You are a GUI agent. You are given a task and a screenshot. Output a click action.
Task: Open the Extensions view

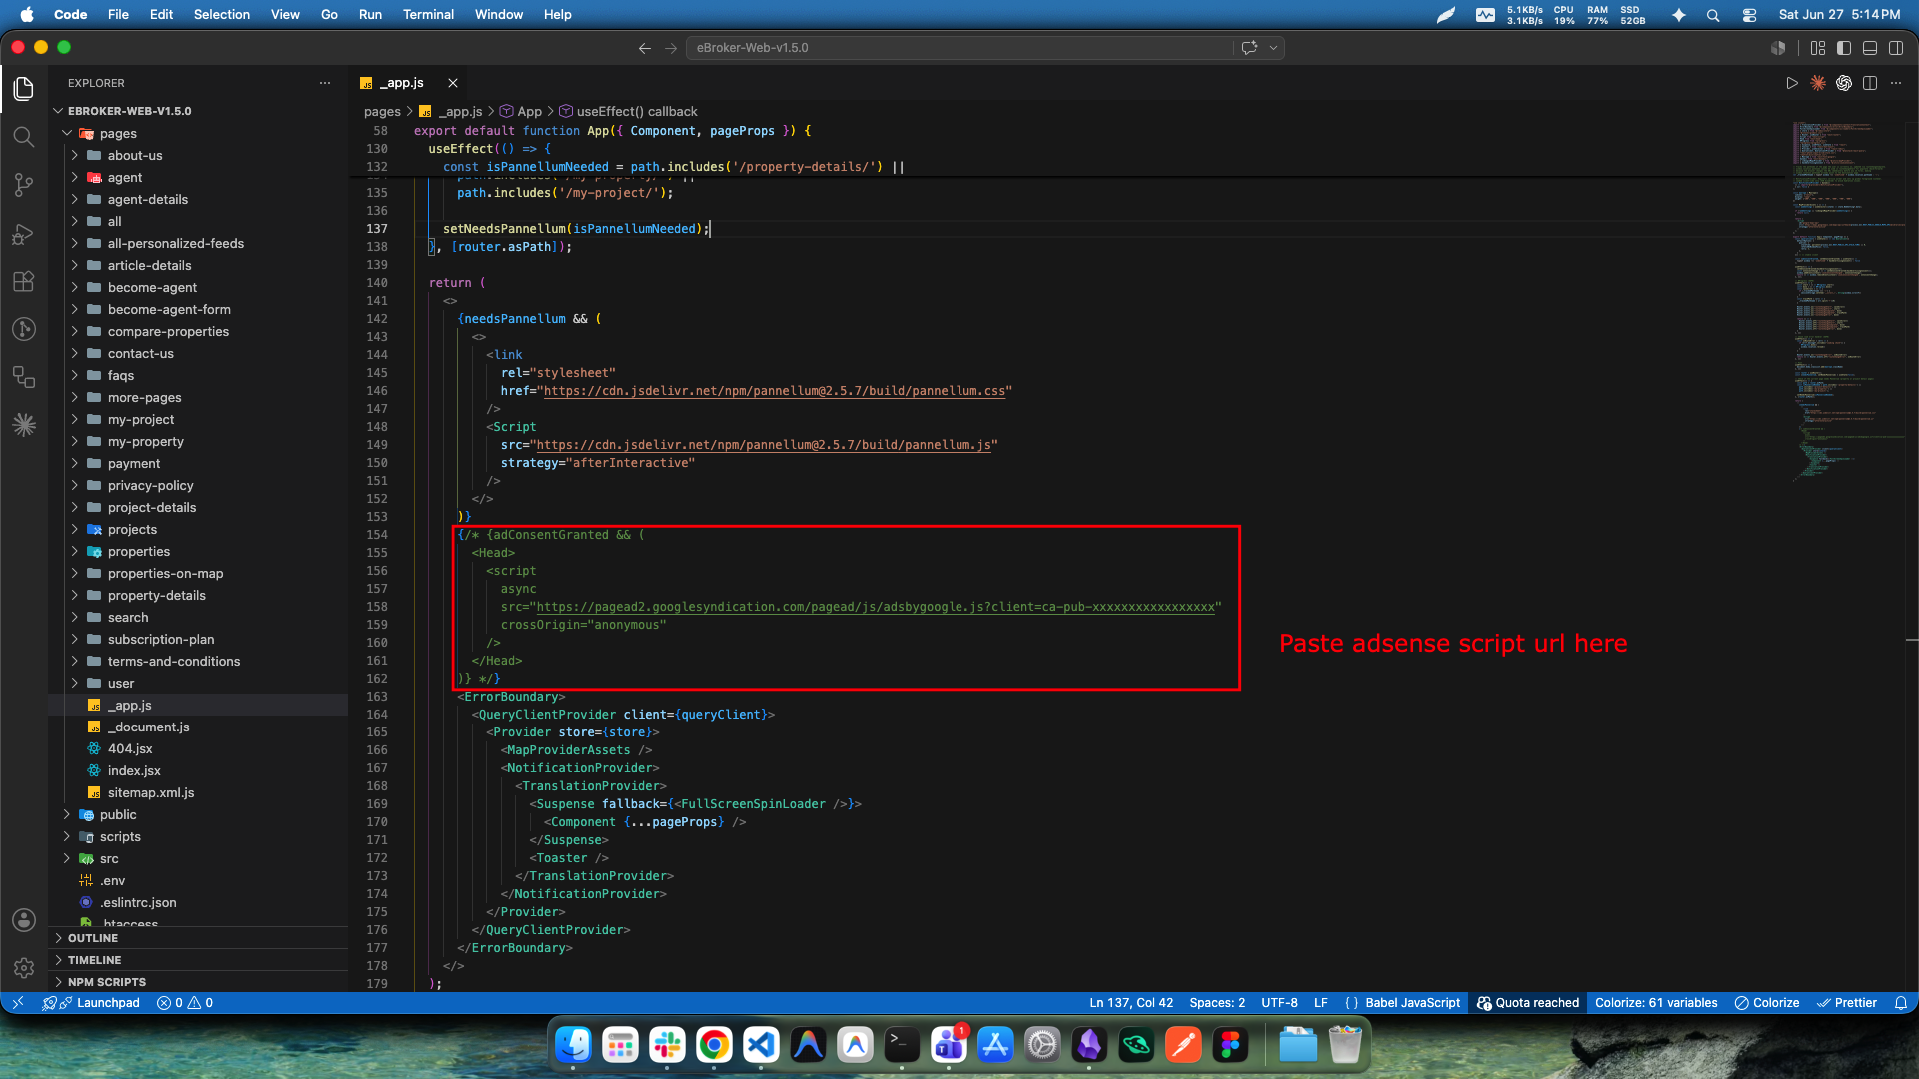click(24, 282)
